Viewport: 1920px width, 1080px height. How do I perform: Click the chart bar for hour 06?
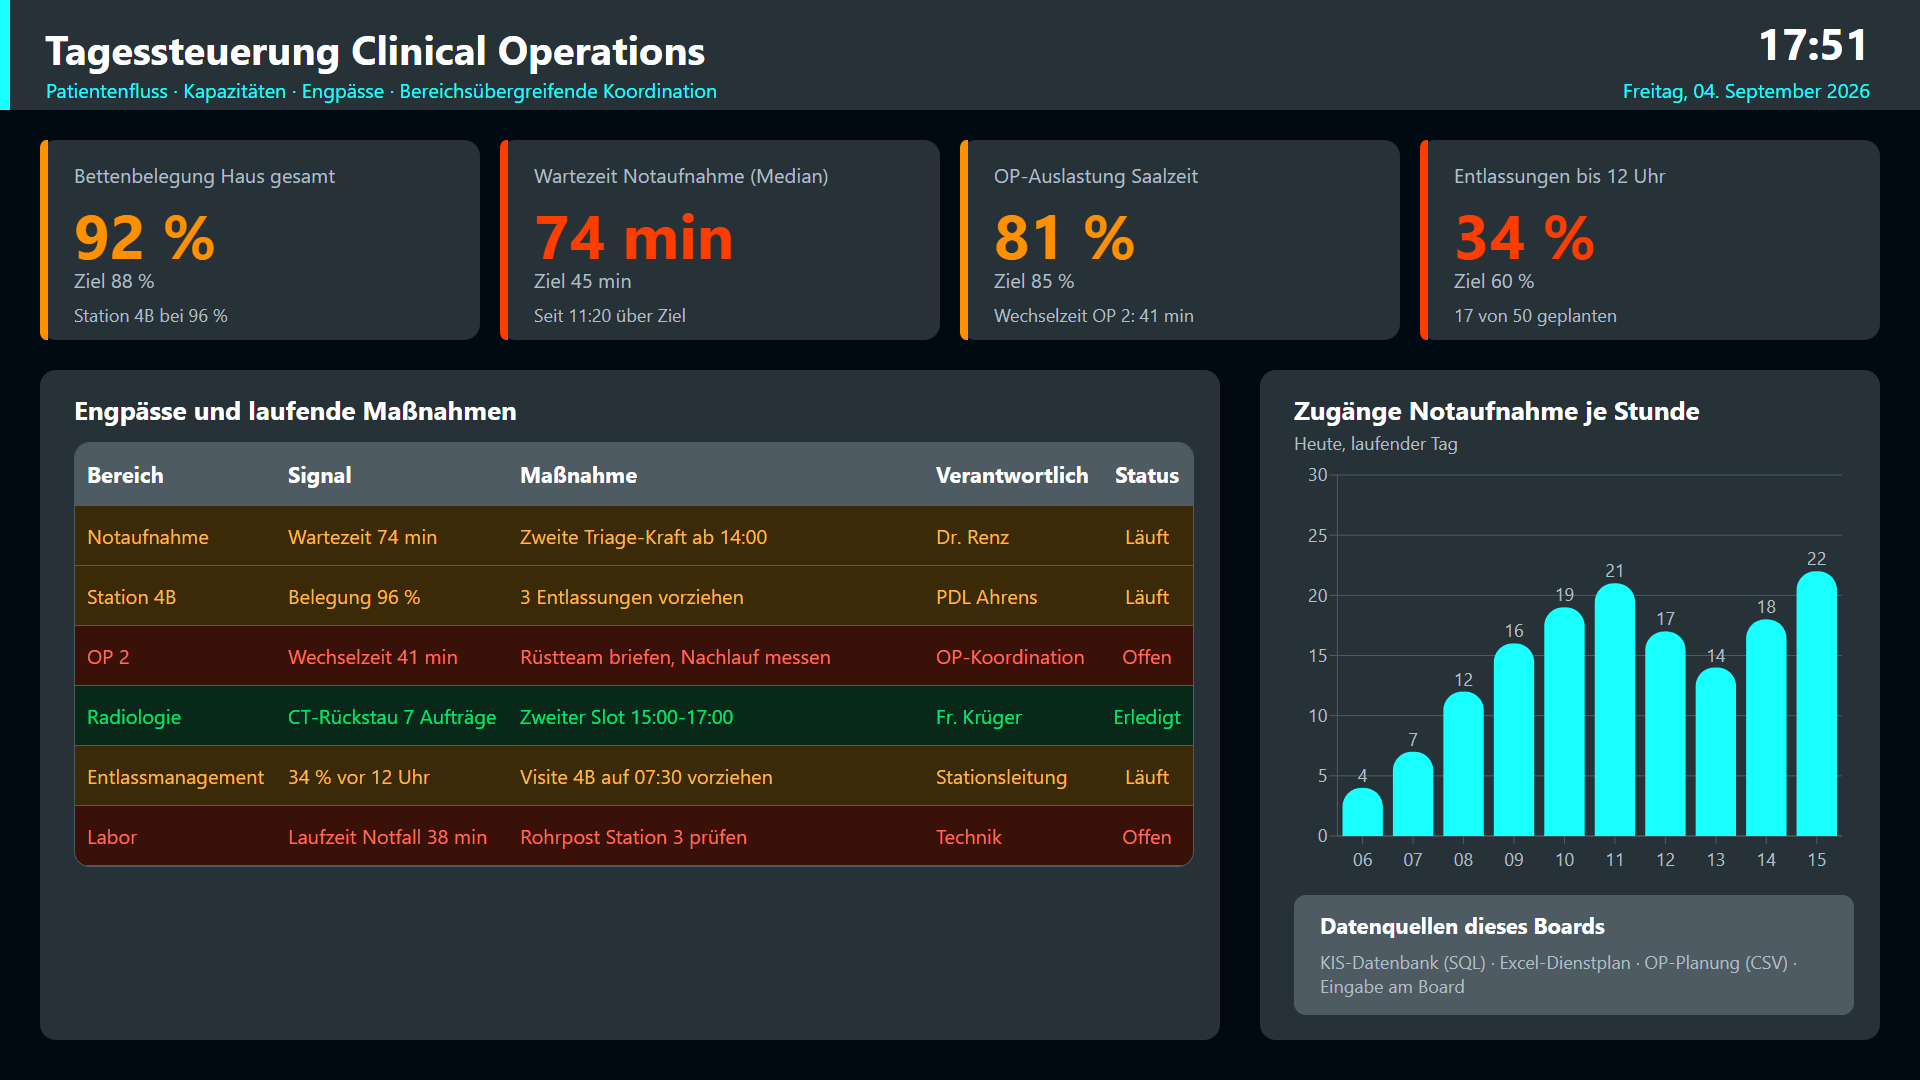click(x=1362, y=812)
